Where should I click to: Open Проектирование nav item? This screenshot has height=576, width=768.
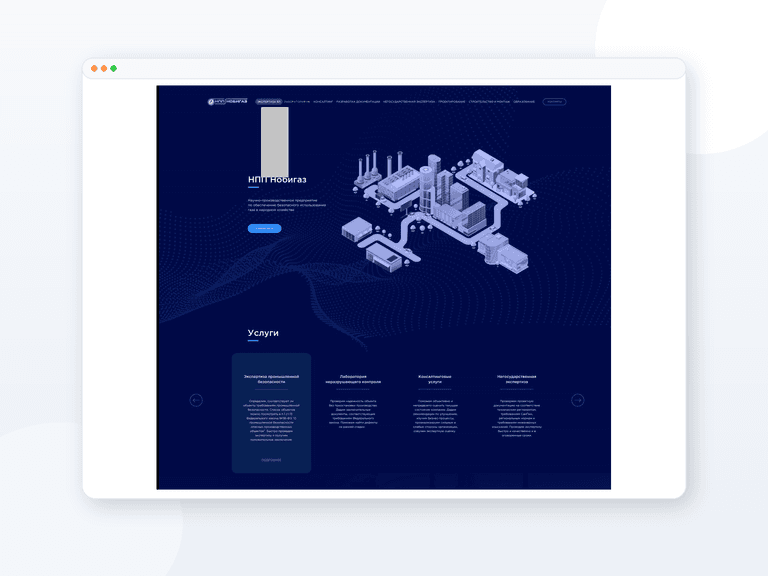pyautogui.click(x=452, y=102)
